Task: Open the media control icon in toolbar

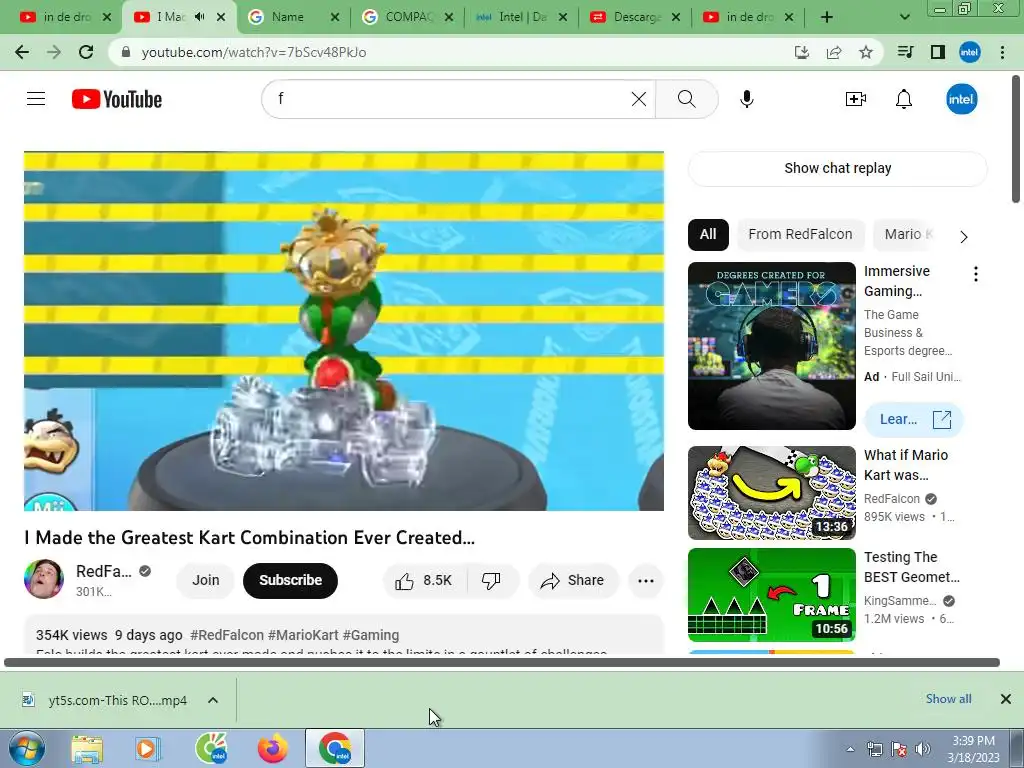Action: [905, 52]
